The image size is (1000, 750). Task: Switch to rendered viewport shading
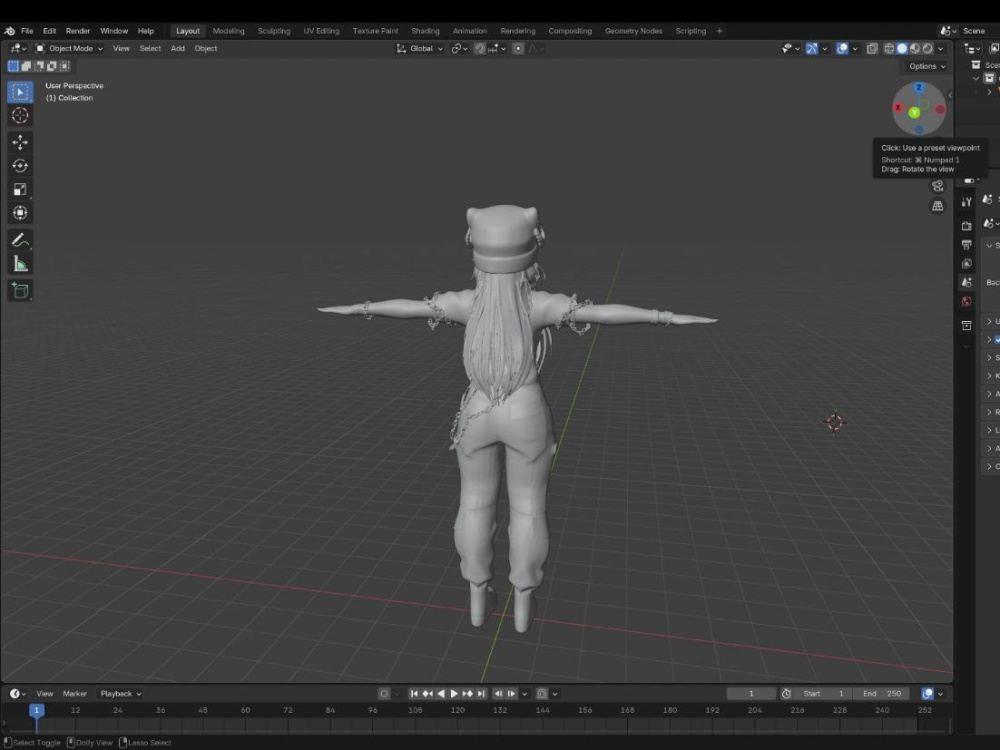pyautogui.click(x=927, y=48)
